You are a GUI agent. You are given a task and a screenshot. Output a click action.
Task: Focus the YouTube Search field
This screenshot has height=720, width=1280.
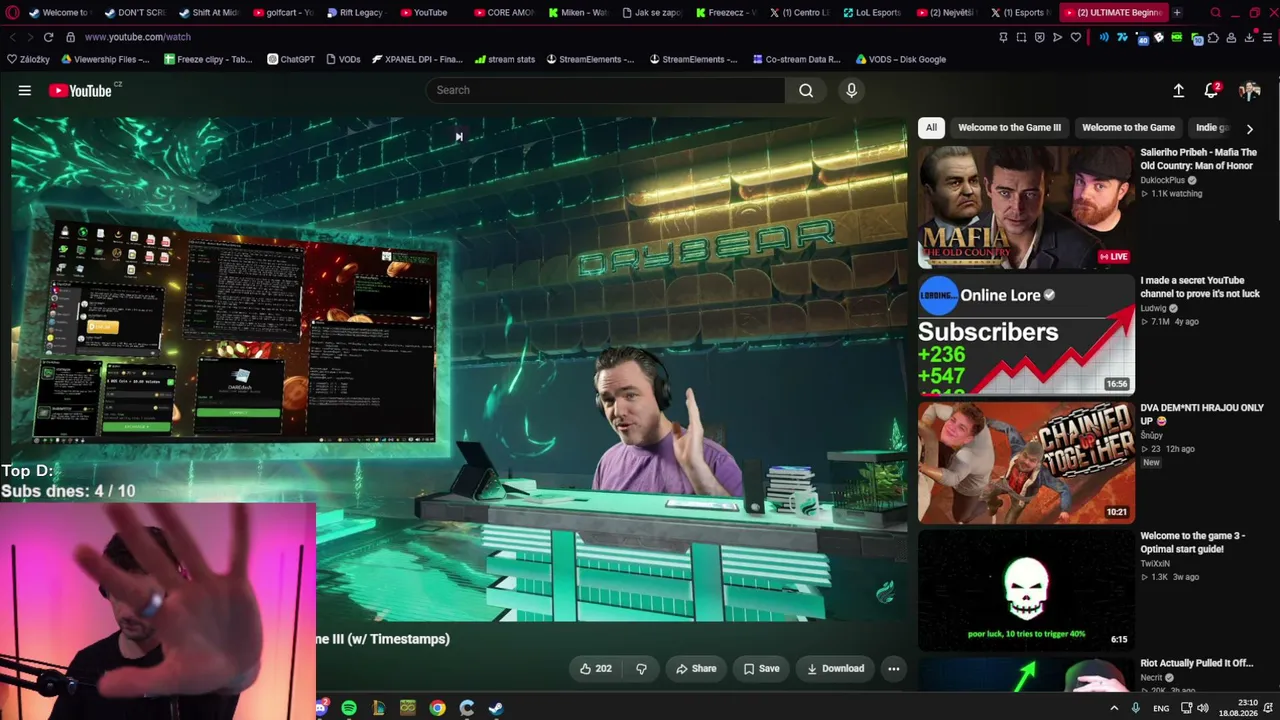605,90
